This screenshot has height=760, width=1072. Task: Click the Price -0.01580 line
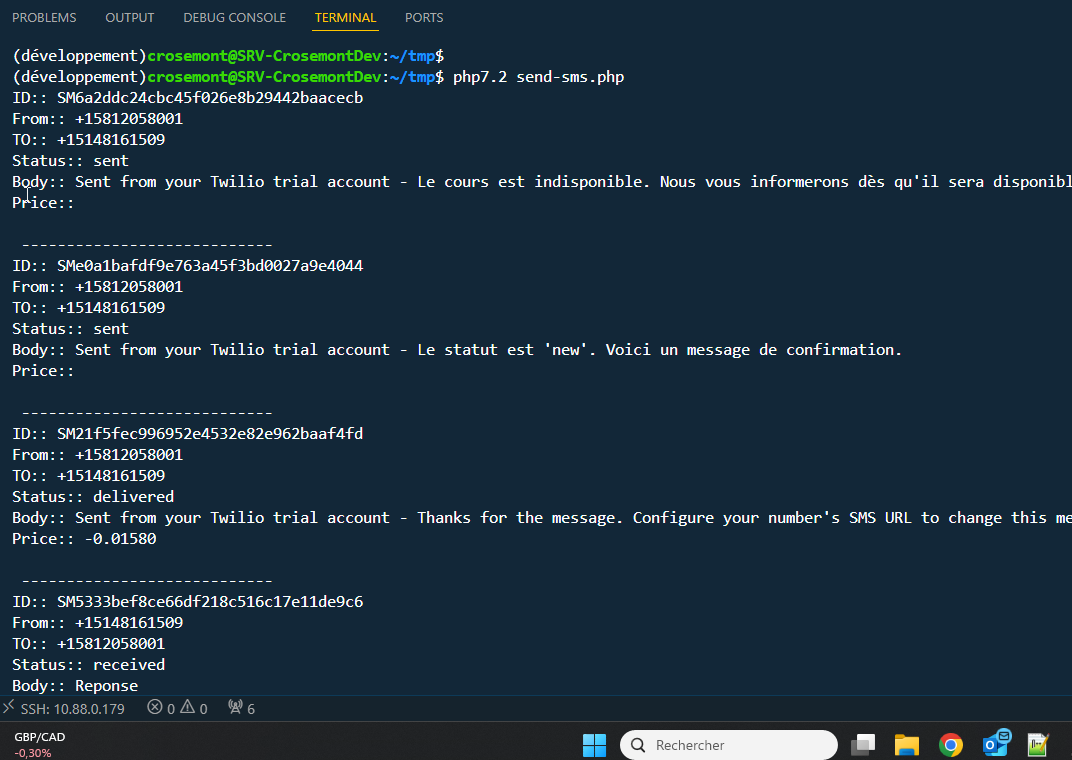(x=84, y=539)
